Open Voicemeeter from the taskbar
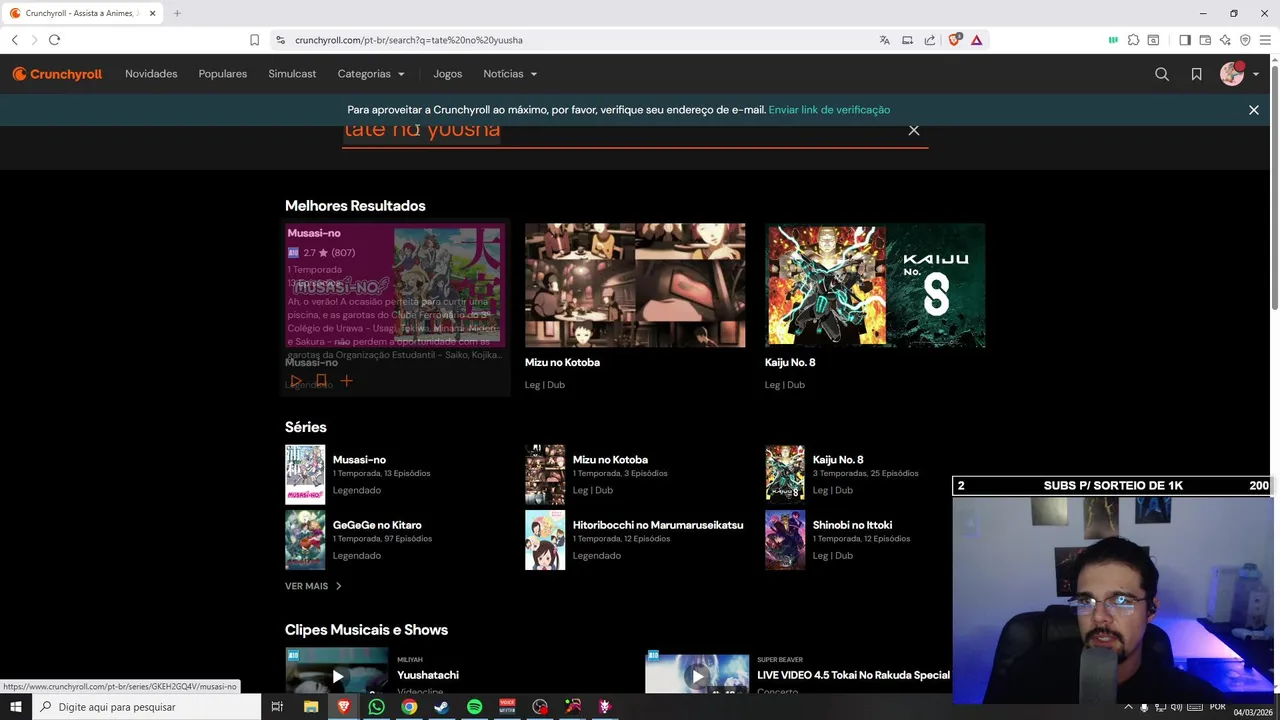The image size is (1280, 720). tap(507, 707)
